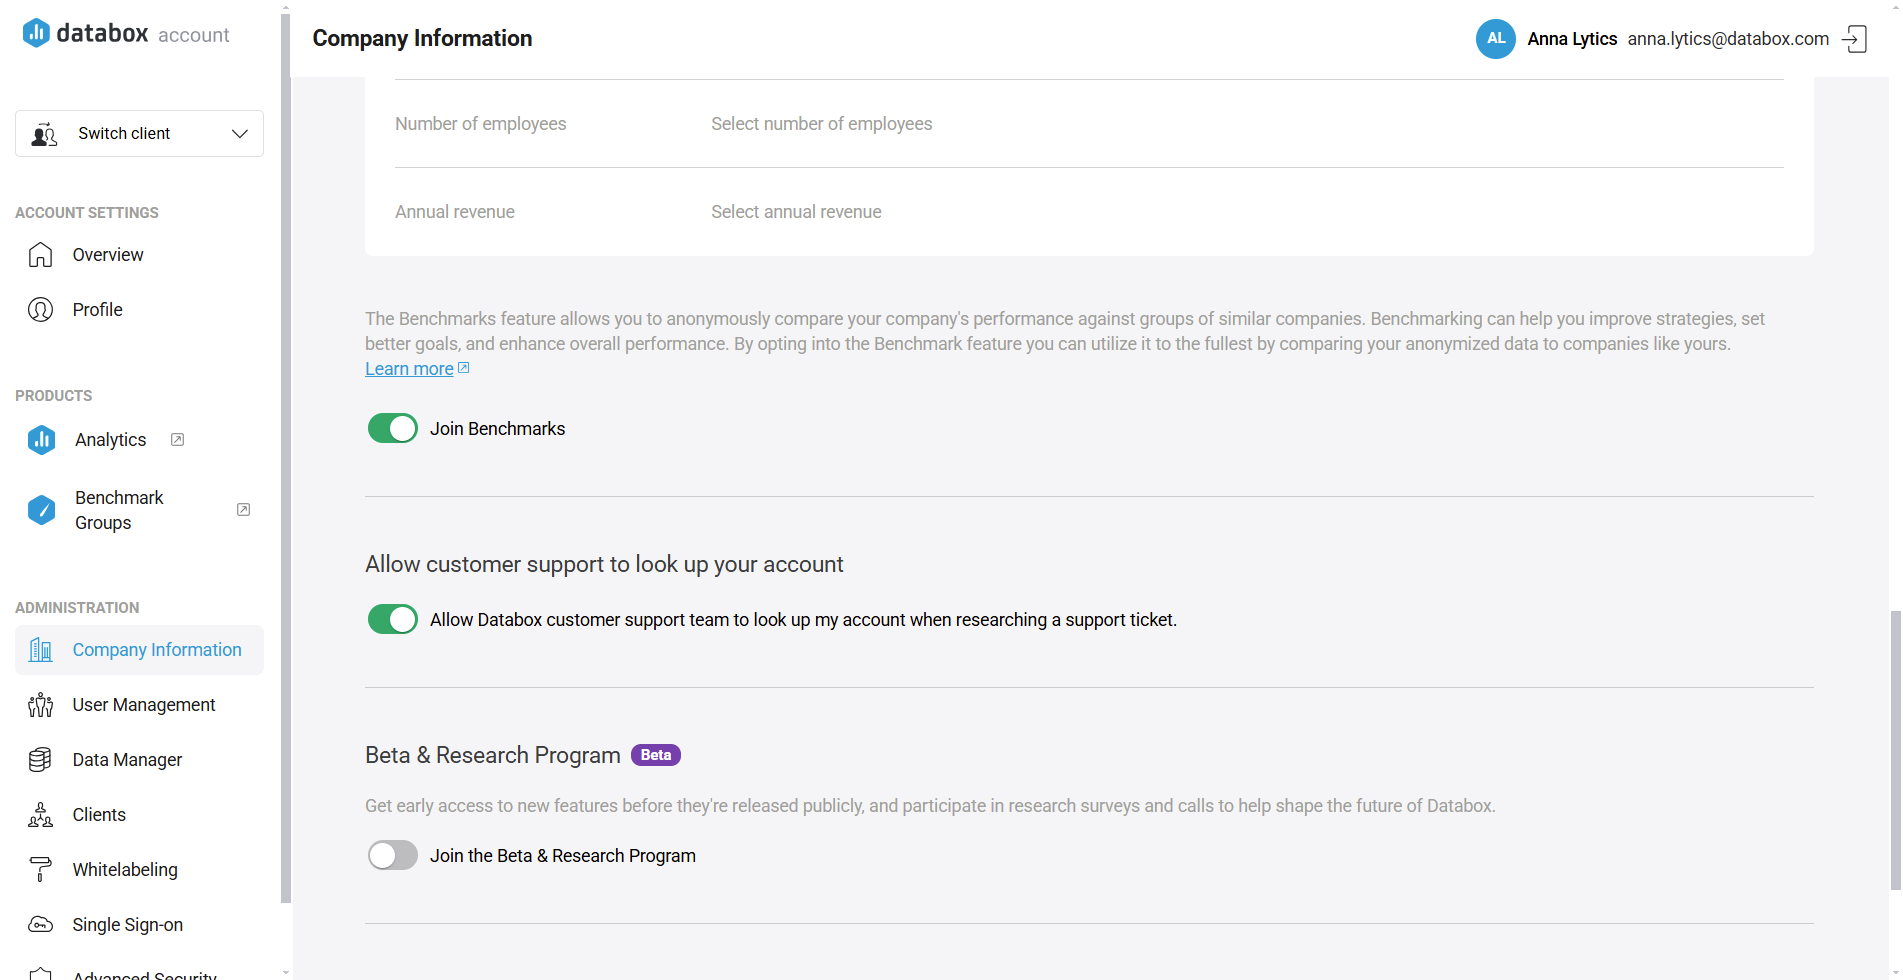Click the User Management people icon
Viewport: 1903px width, 980px height.
point(40,705)
